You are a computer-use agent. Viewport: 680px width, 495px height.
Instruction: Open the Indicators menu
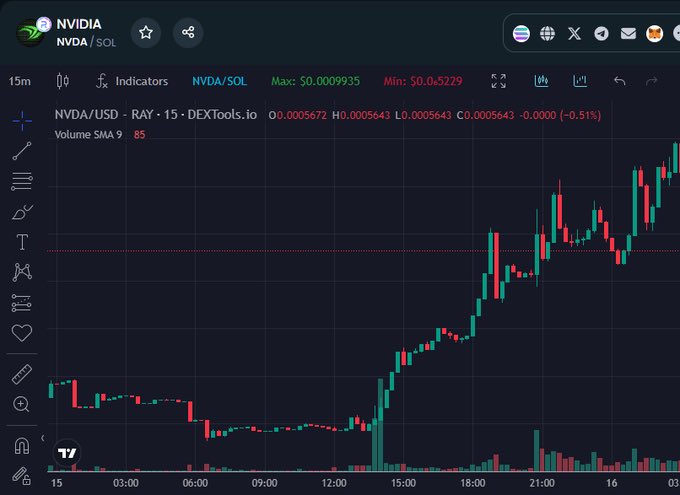coord(132,81)
